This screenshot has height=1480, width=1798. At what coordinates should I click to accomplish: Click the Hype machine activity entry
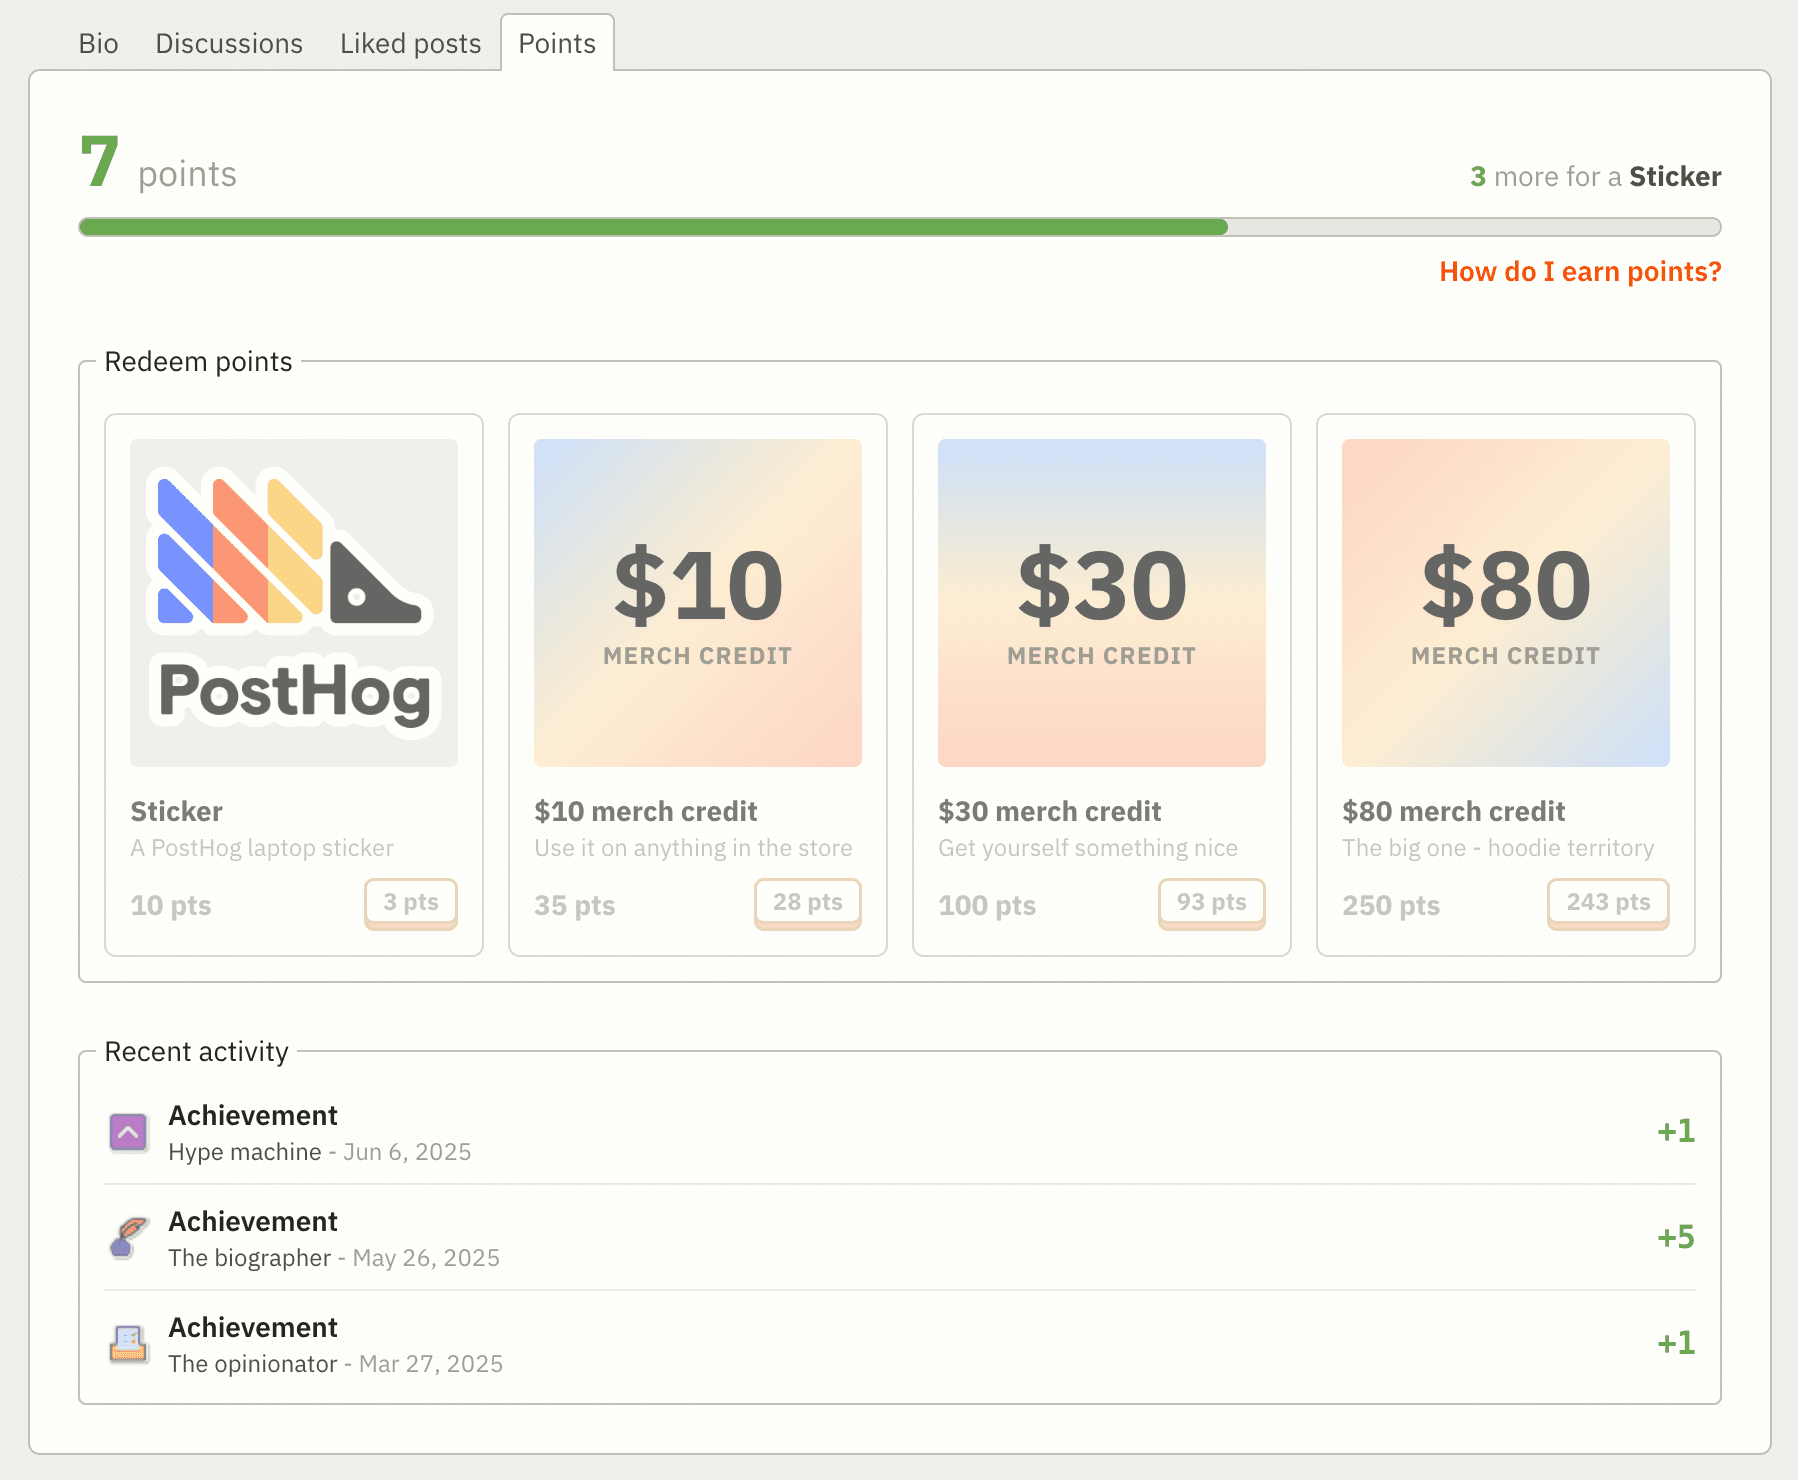(x=320, y=1132)
